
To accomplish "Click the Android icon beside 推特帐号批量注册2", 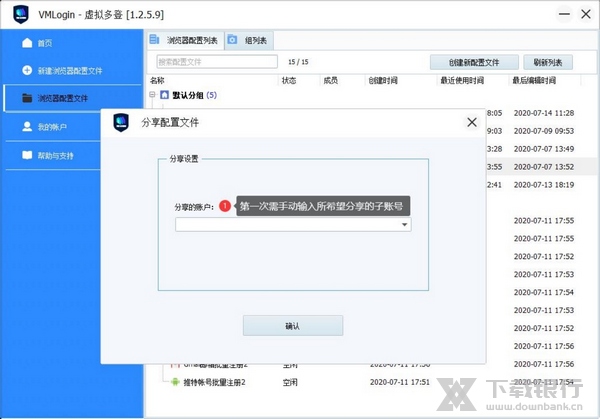I will [175, 382].
